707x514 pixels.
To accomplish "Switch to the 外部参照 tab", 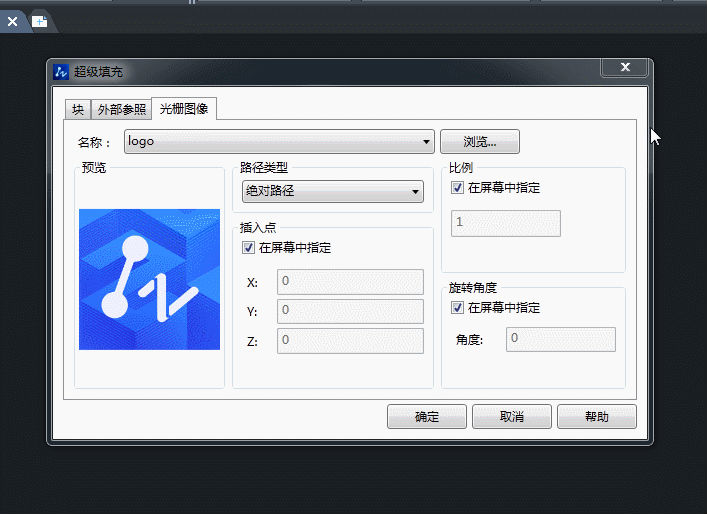I will point(122,110).
